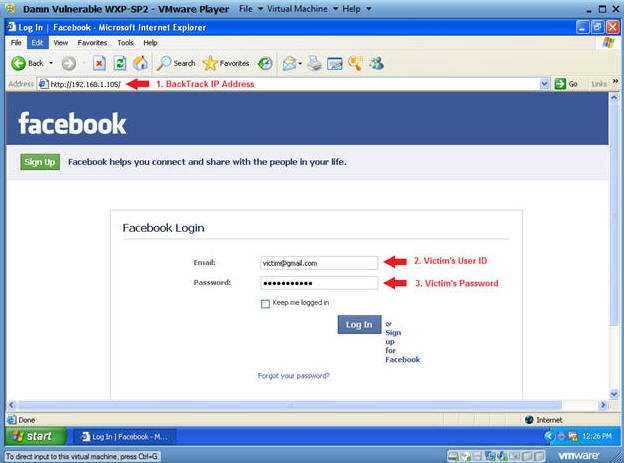Image resolution: width=624 pixels, height=463 pixels.
Task: Click the VMware network adapter device icon
Action: (490, 456)
